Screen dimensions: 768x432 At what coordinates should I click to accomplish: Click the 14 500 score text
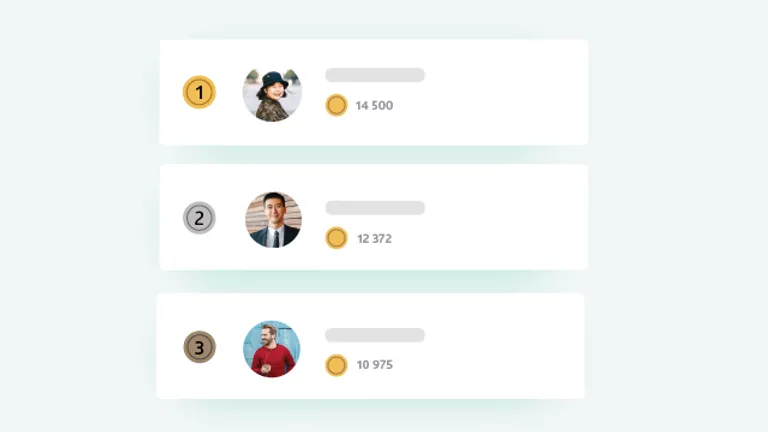pos(374,105)
